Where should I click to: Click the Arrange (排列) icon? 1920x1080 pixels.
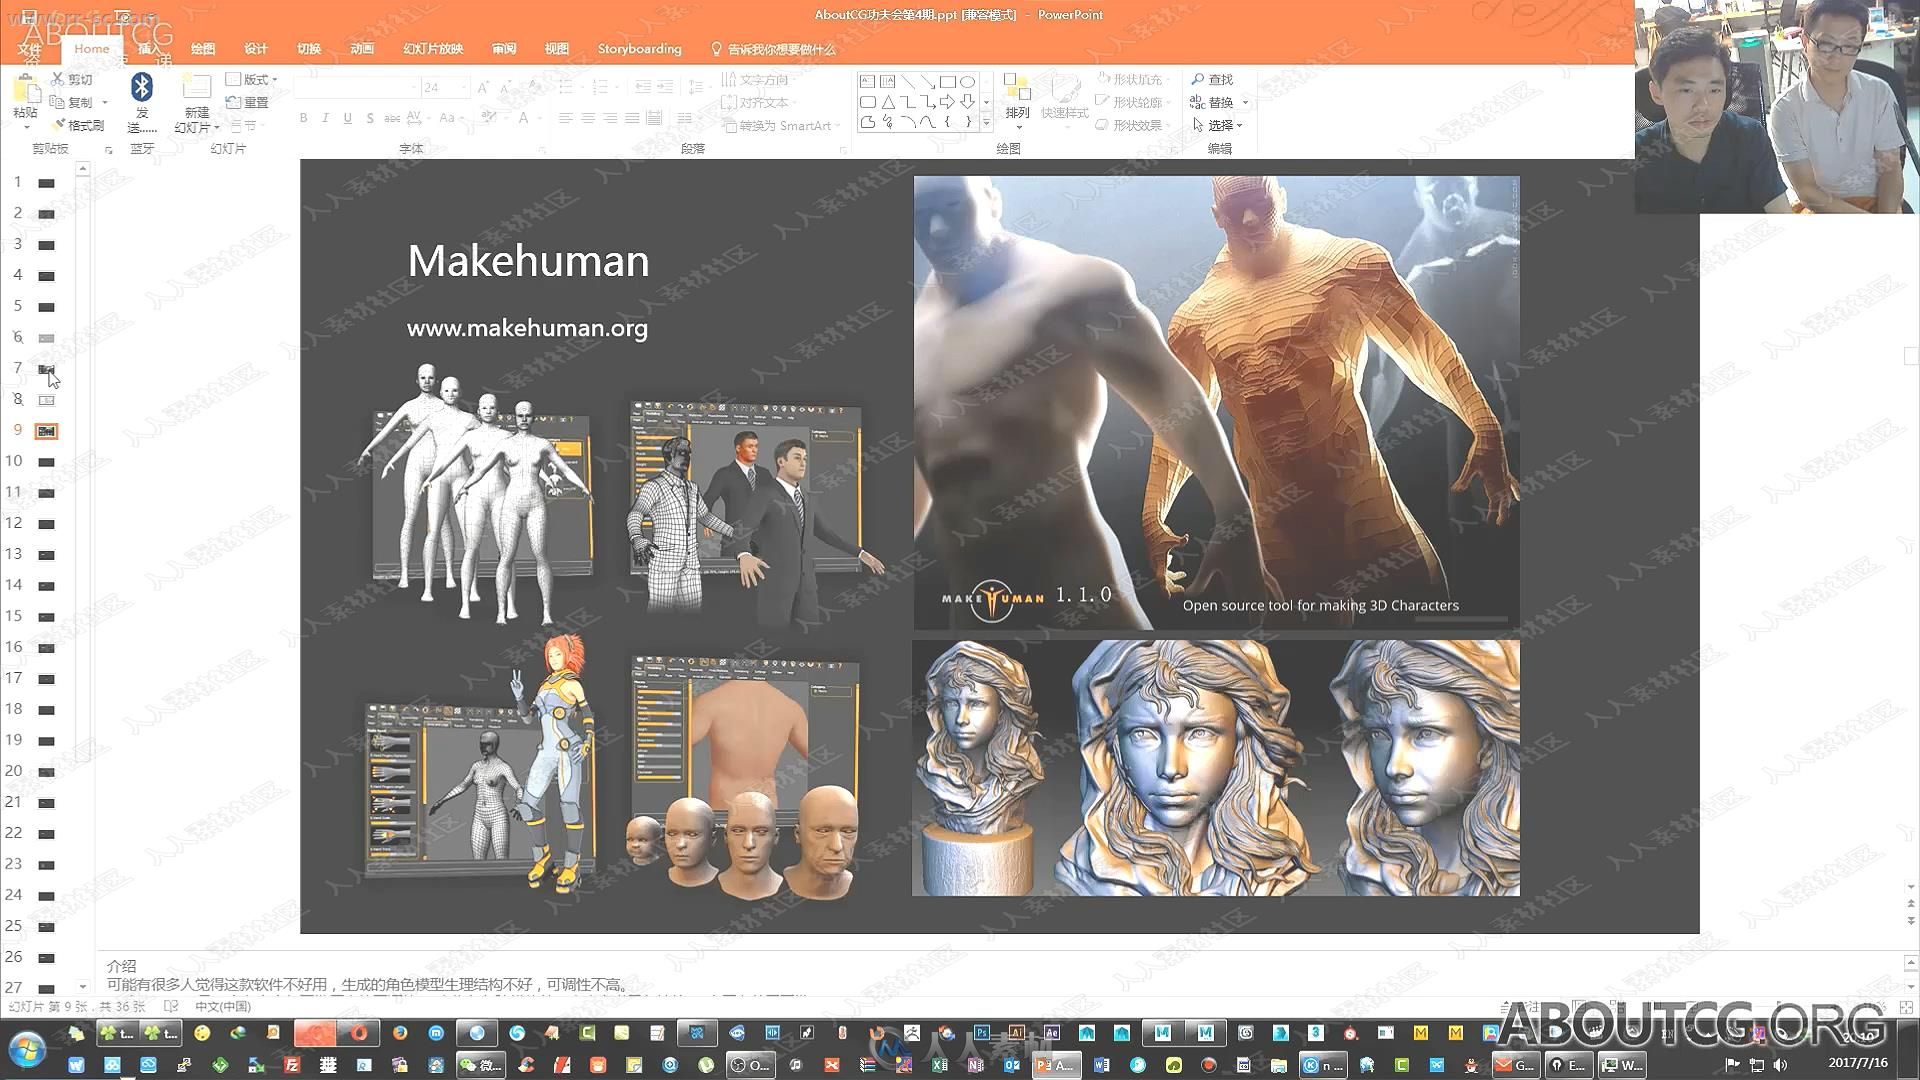[1017, 88]
